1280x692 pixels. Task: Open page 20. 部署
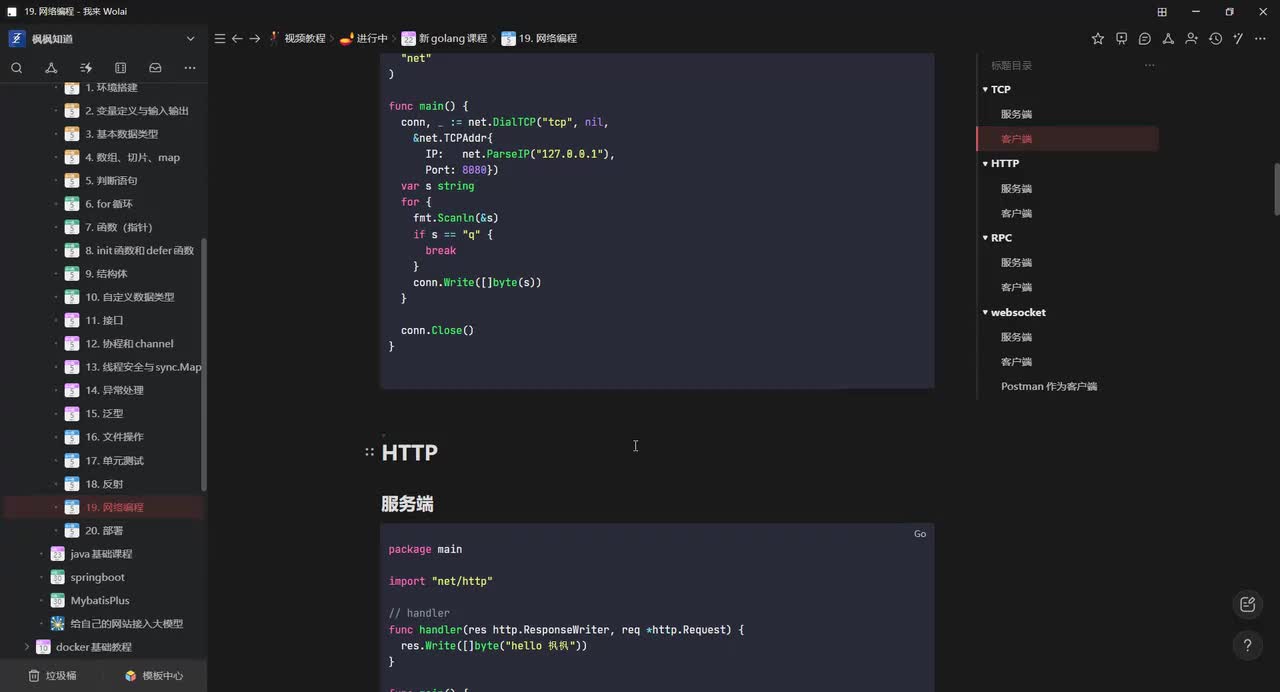[x=104, y=531]
